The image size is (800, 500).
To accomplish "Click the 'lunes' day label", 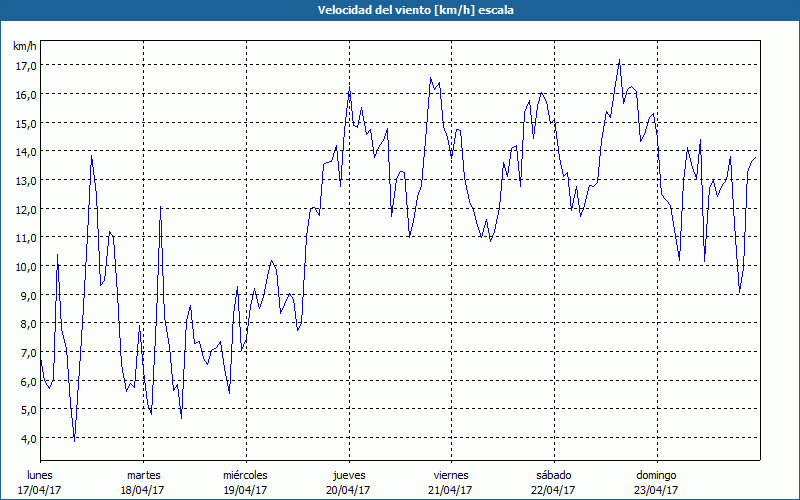I will 39,474.
